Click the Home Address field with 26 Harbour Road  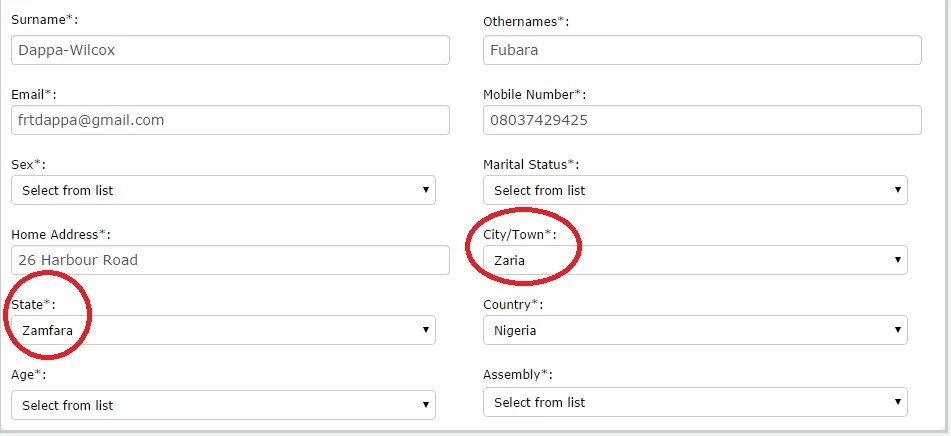click(x=230, y=260)
